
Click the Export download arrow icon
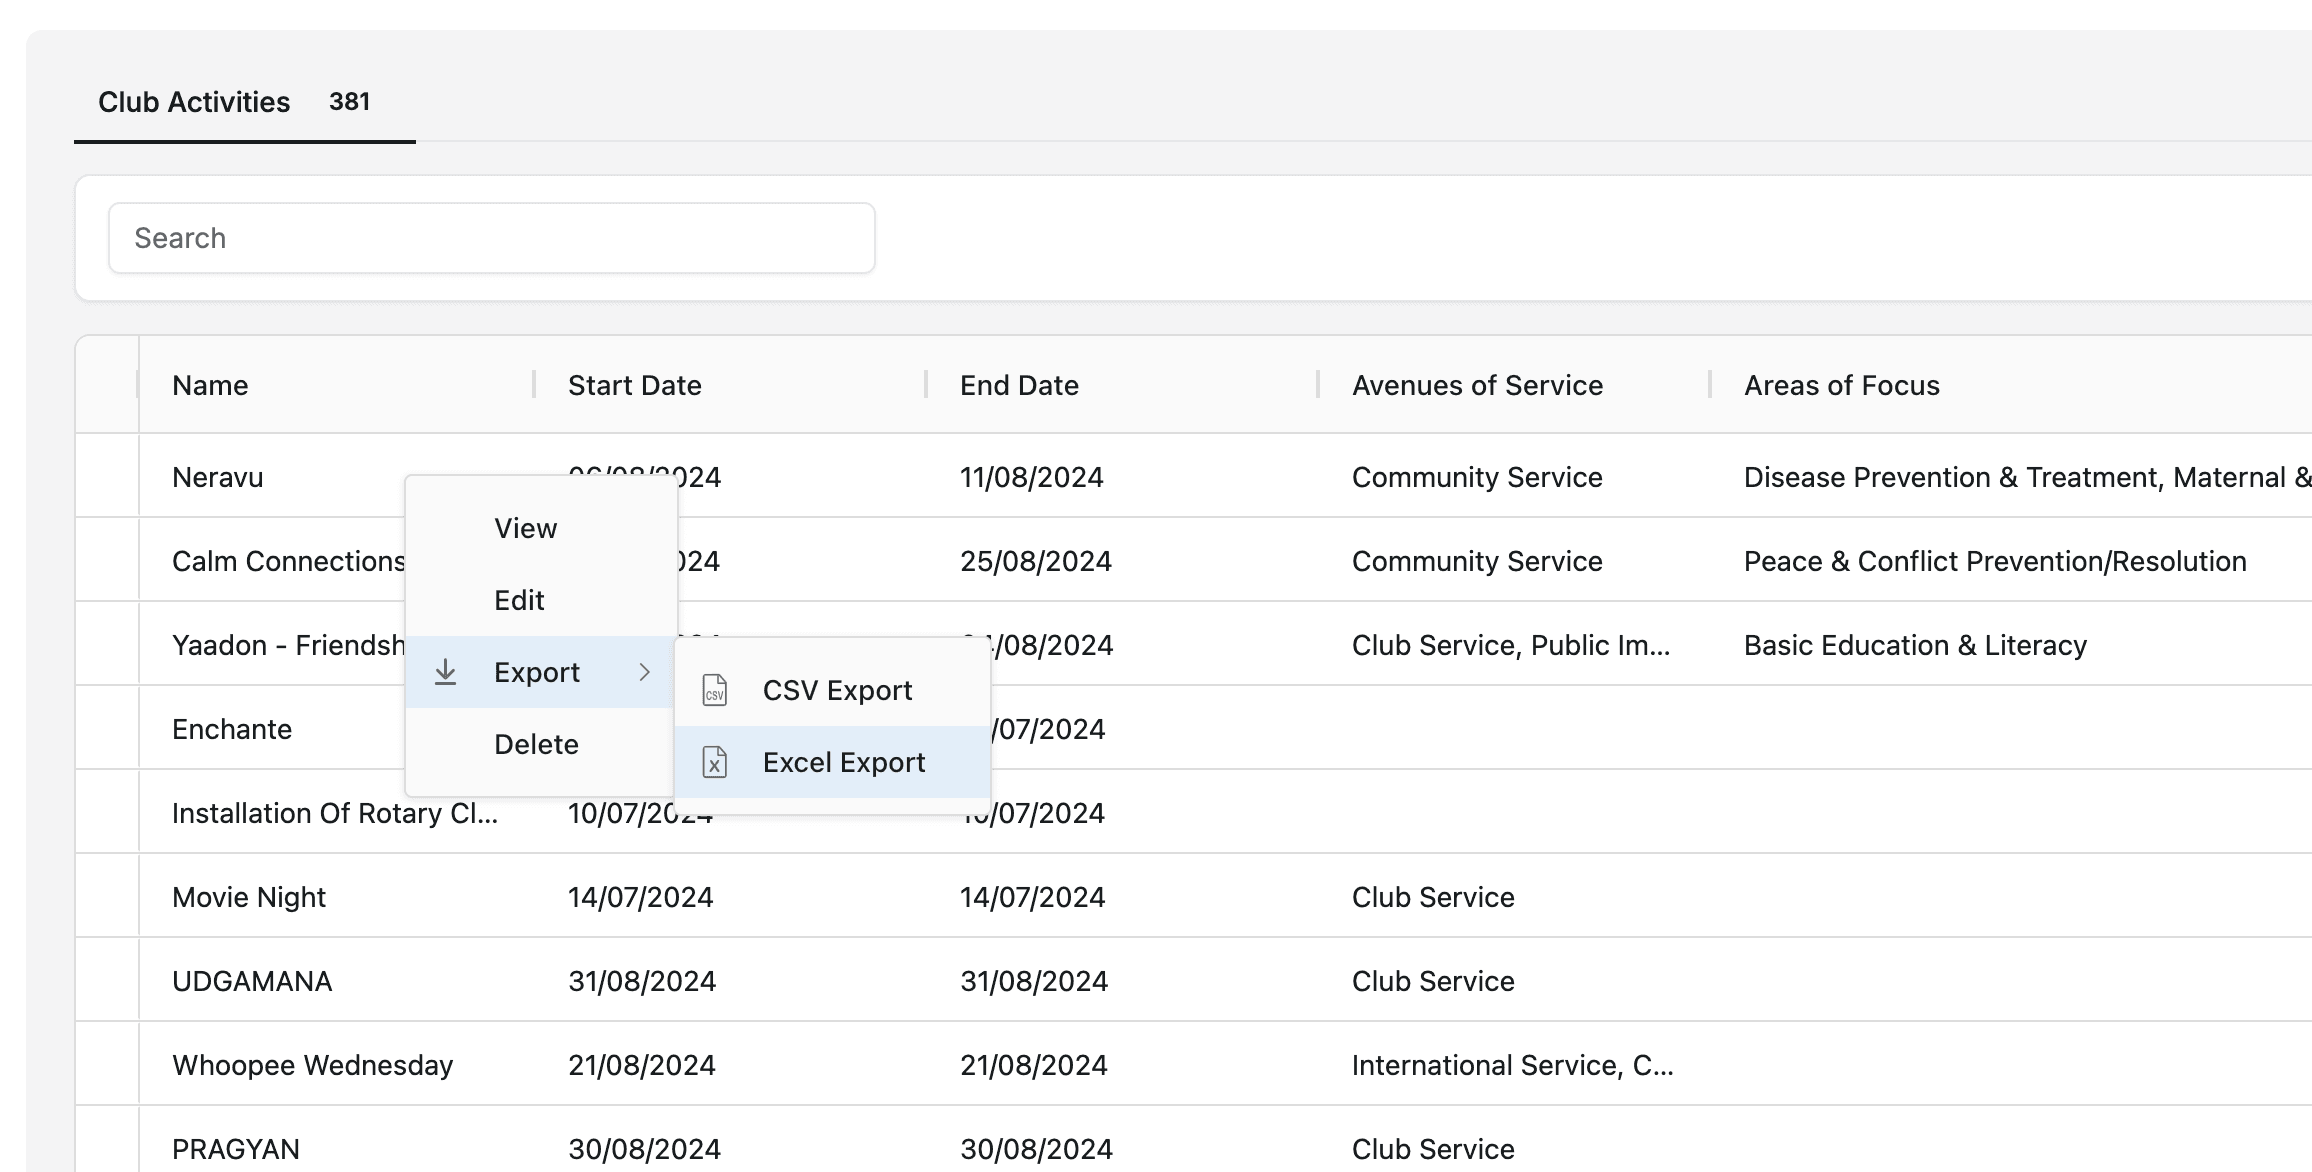tap(446, 672)
